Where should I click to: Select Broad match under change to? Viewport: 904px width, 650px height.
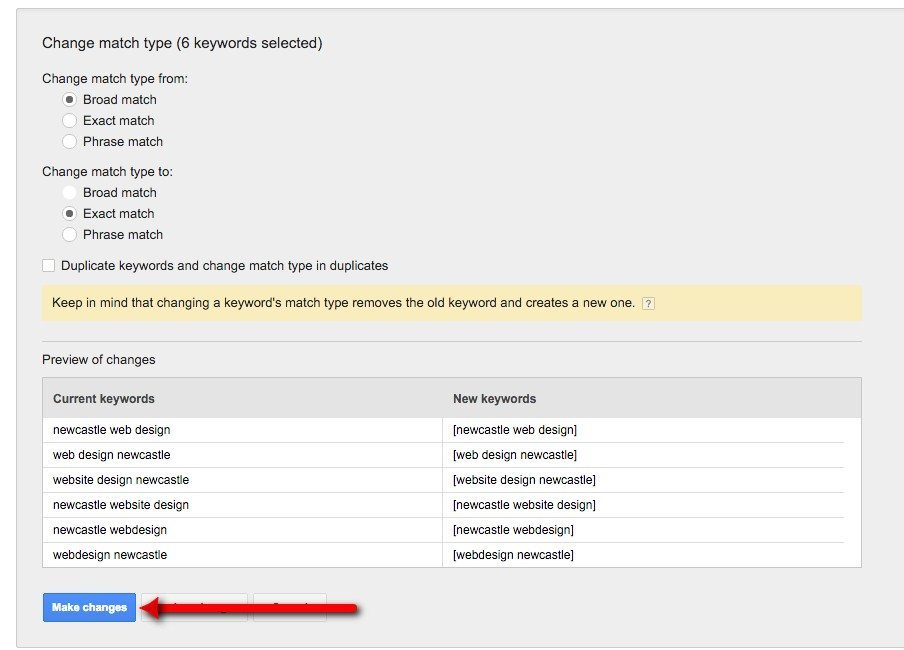[68, 192]
